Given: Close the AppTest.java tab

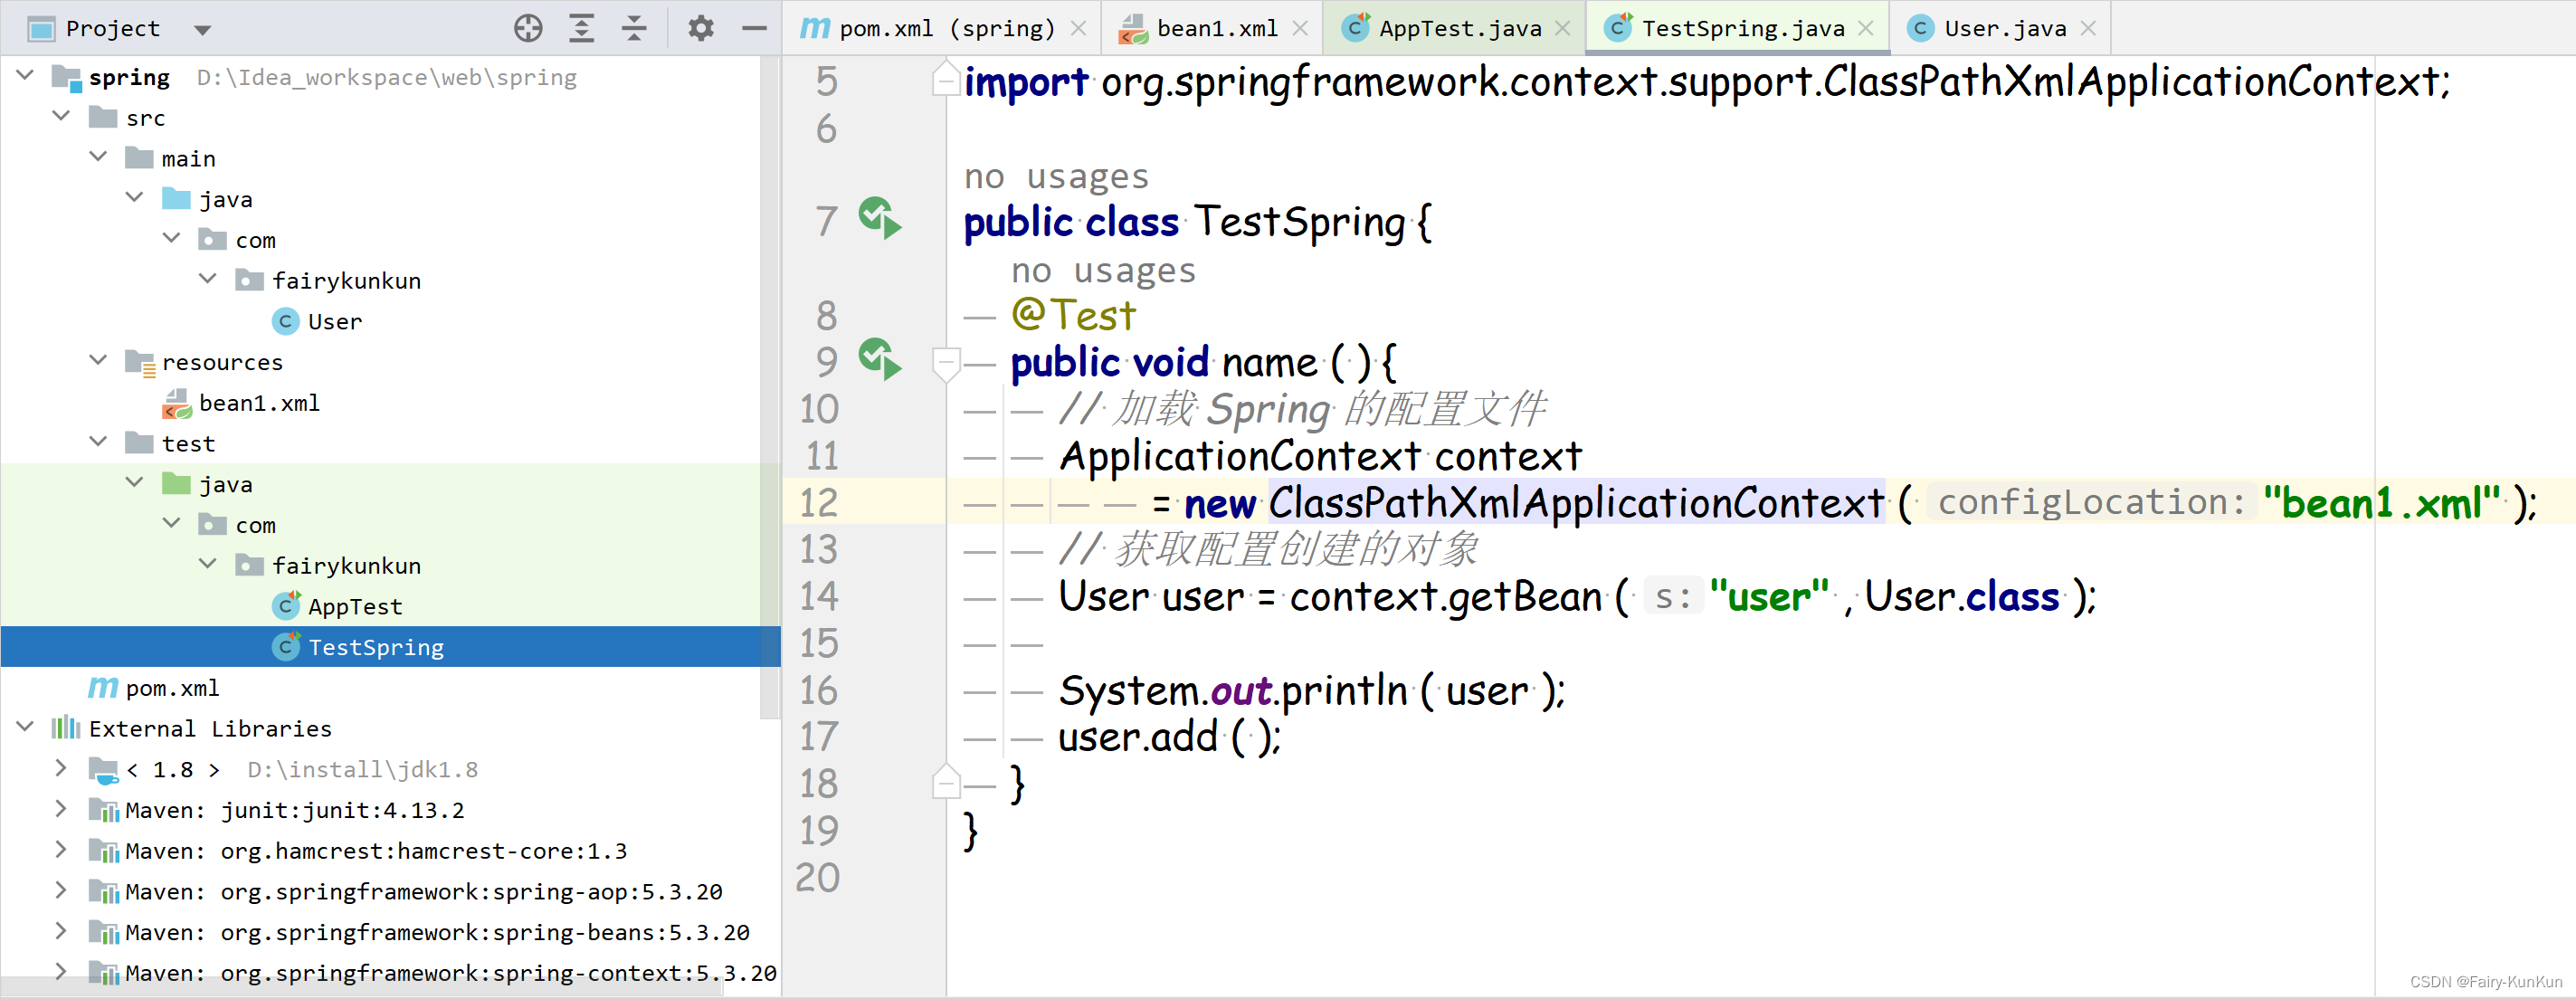Looking at the screenshot, I should pos(1563,28).
